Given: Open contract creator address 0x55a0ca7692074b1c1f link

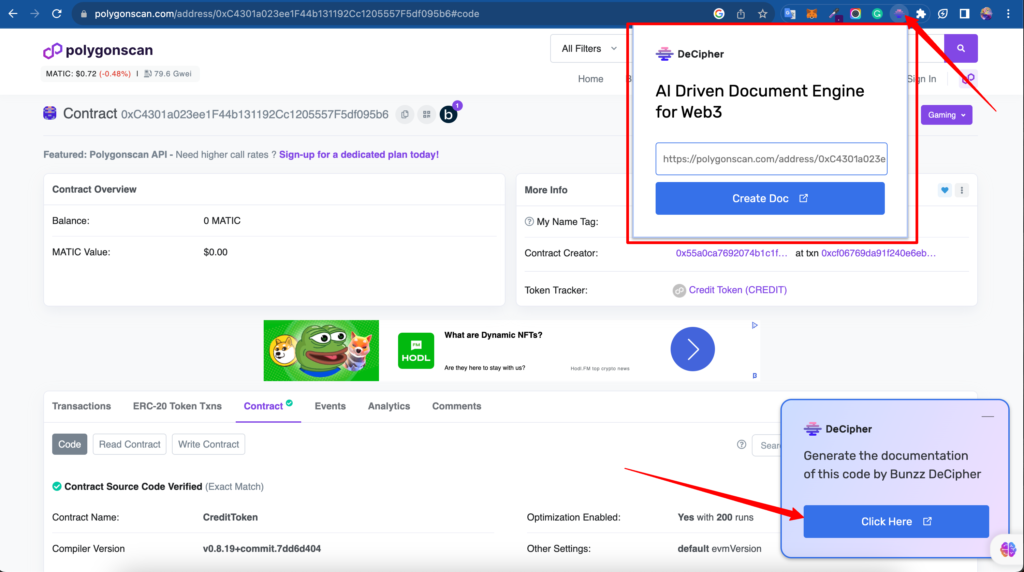Looking at the screenshot, I should point(731,253).
